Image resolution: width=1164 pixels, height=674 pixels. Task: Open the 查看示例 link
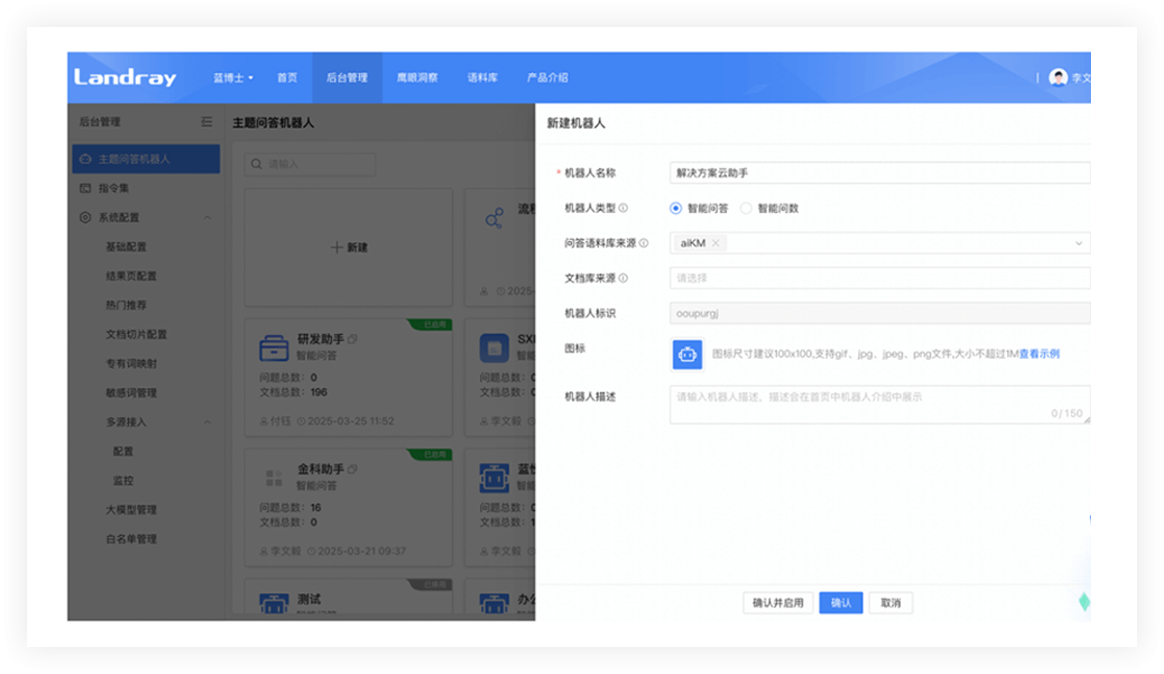click(x=1039, y=354)
